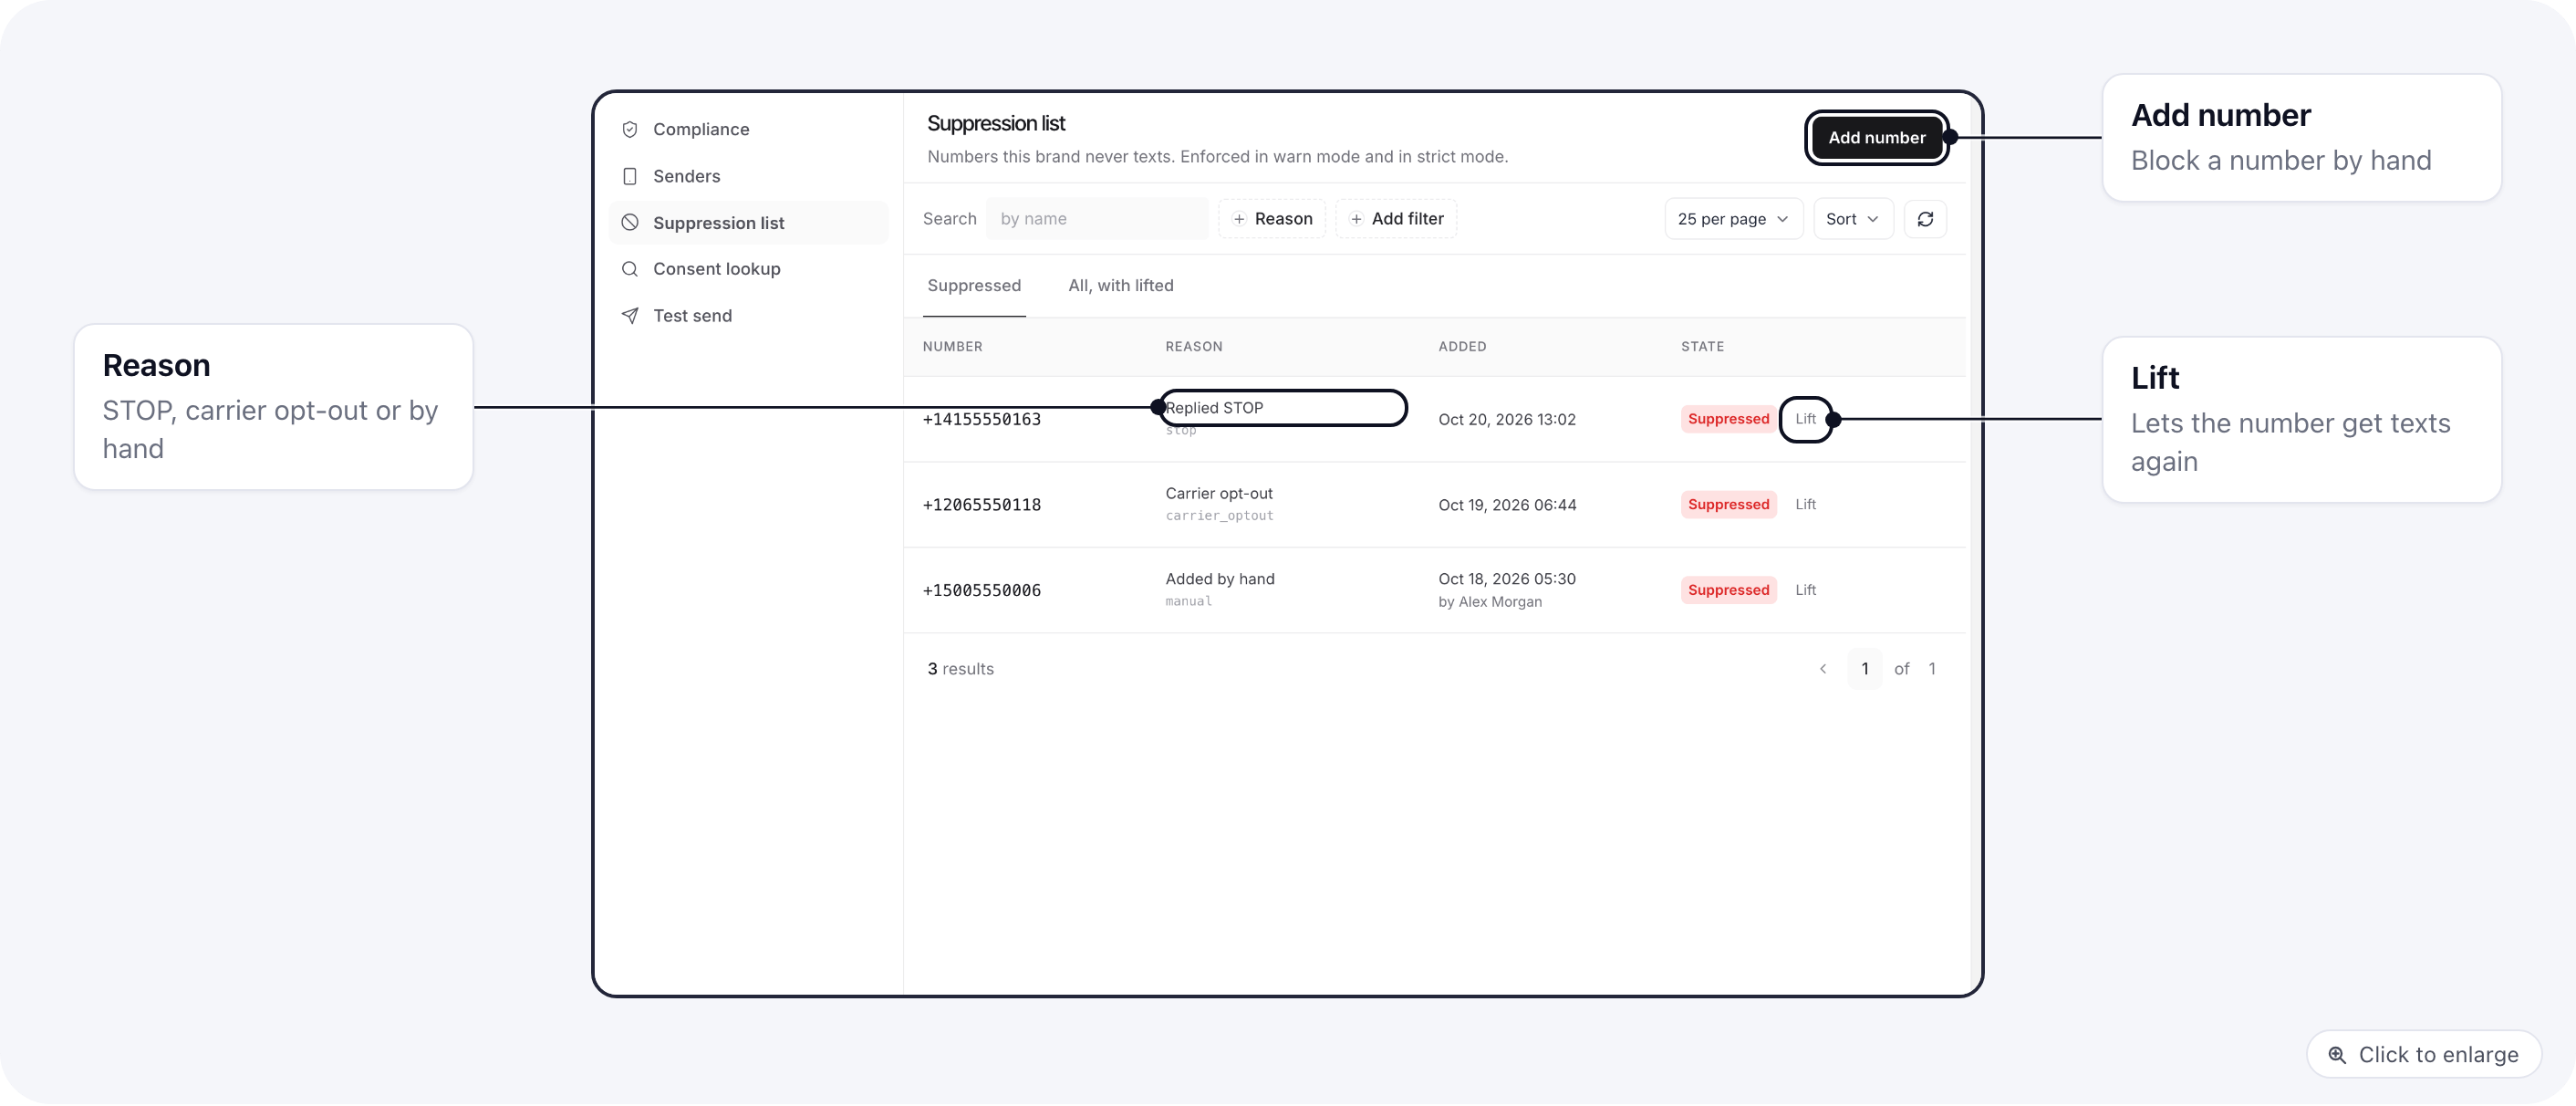This screenshot has width=2576, height=1106.
Task: Switch to the Suppressed tab
Action: 973,286
